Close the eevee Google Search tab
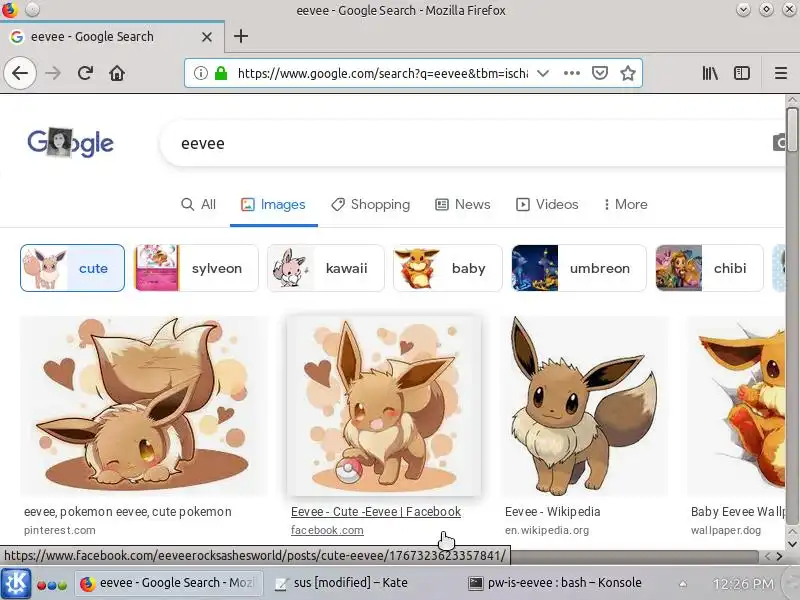Screen dimensions: 800x600 [207, 37]
